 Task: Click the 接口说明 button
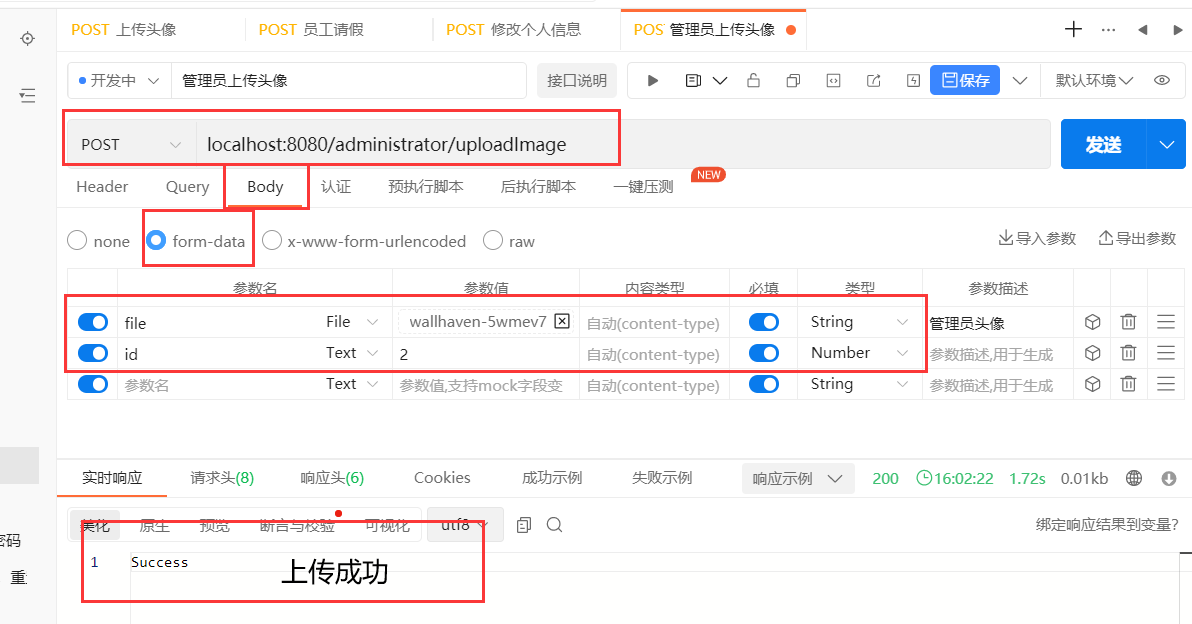577,80
